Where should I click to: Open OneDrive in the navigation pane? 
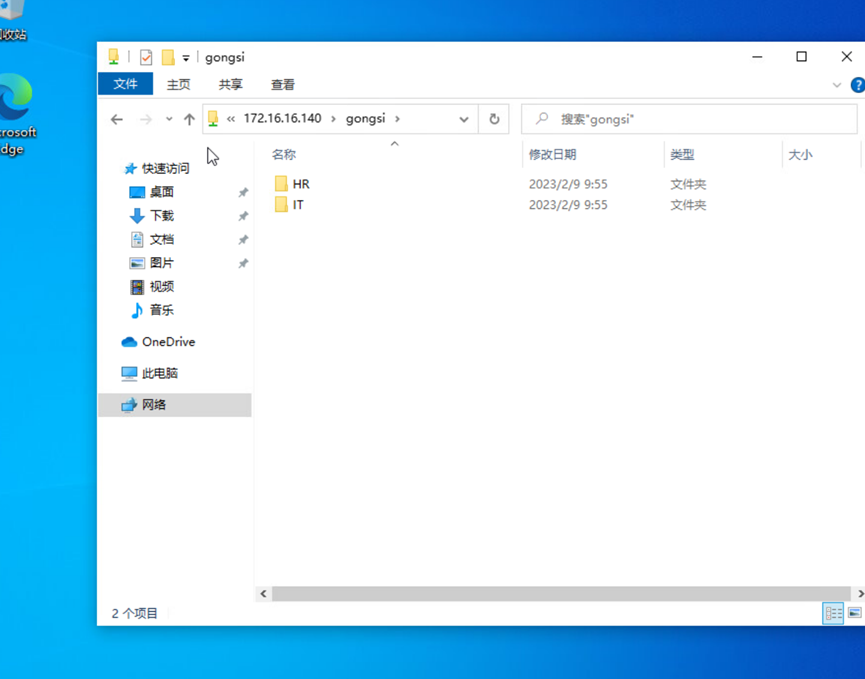tap(168, 342)
